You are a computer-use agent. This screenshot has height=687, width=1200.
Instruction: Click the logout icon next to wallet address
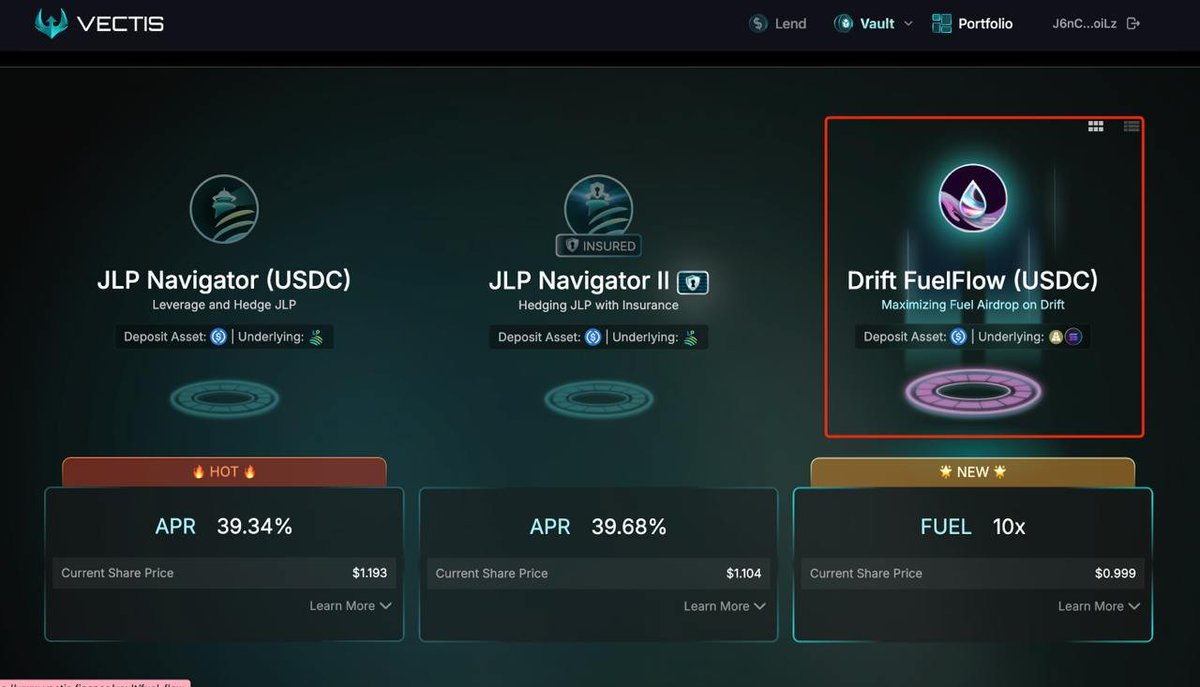point(1131,23)
